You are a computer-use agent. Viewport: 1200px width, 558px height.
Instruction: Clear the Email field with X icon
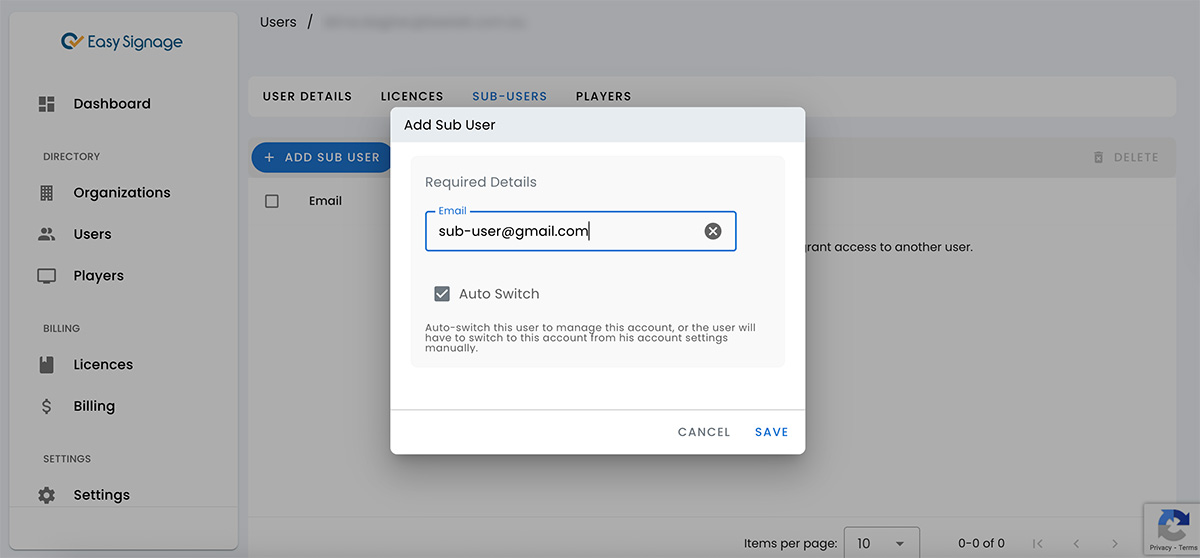[712, 231]
